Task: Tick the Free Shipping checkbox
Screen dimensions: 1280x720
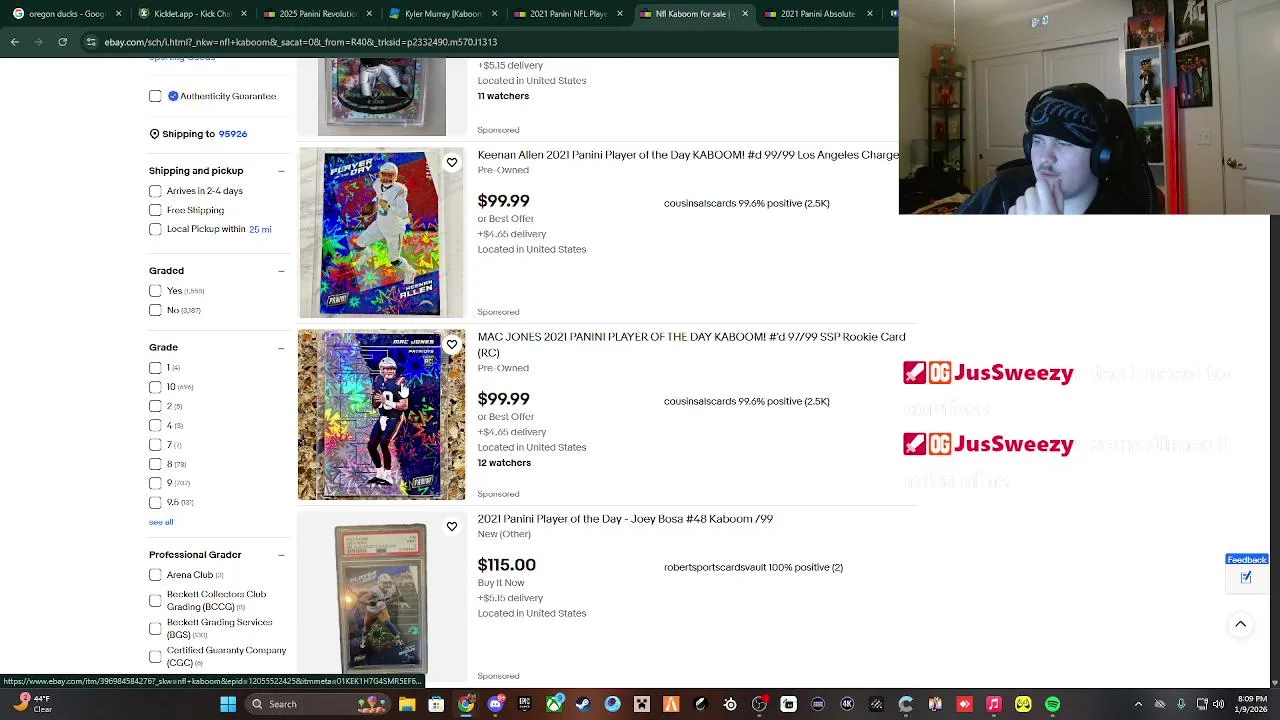Action: click(x=155, y=210)
